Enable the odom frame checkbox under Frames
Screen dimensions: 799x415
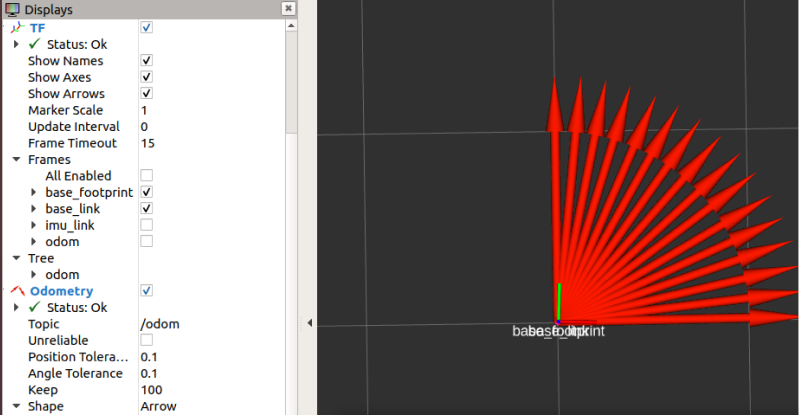(146, 241)
